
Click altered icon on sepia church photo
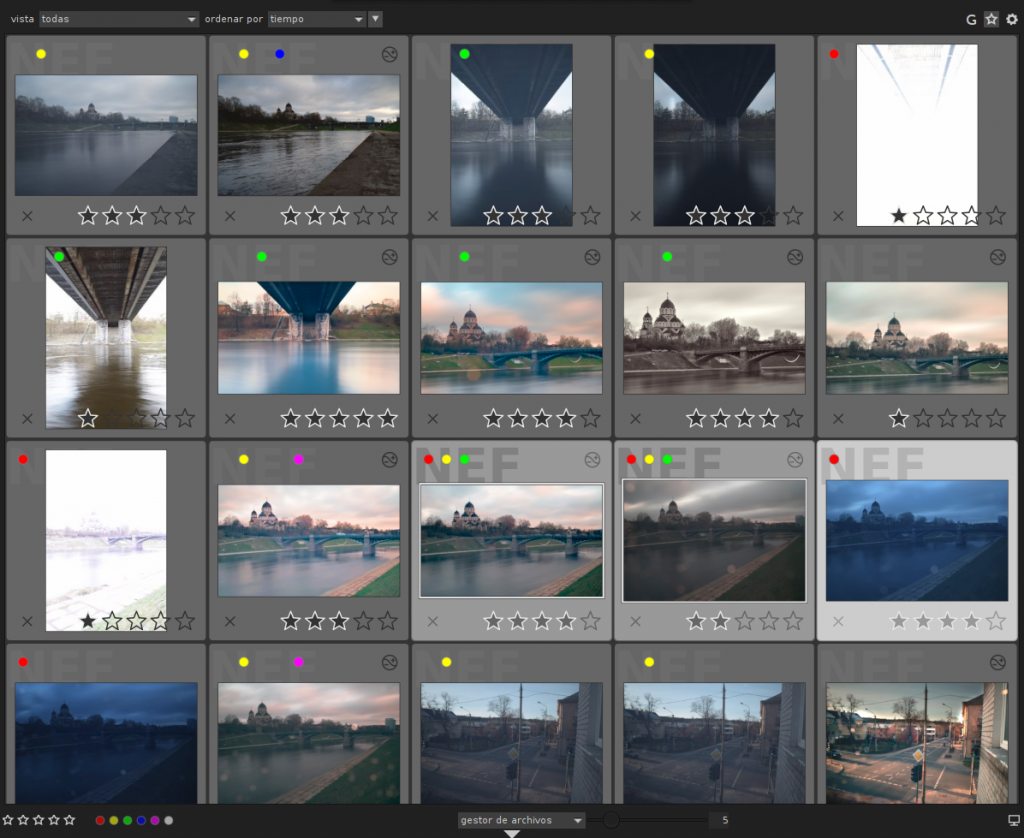pos(795,257)
